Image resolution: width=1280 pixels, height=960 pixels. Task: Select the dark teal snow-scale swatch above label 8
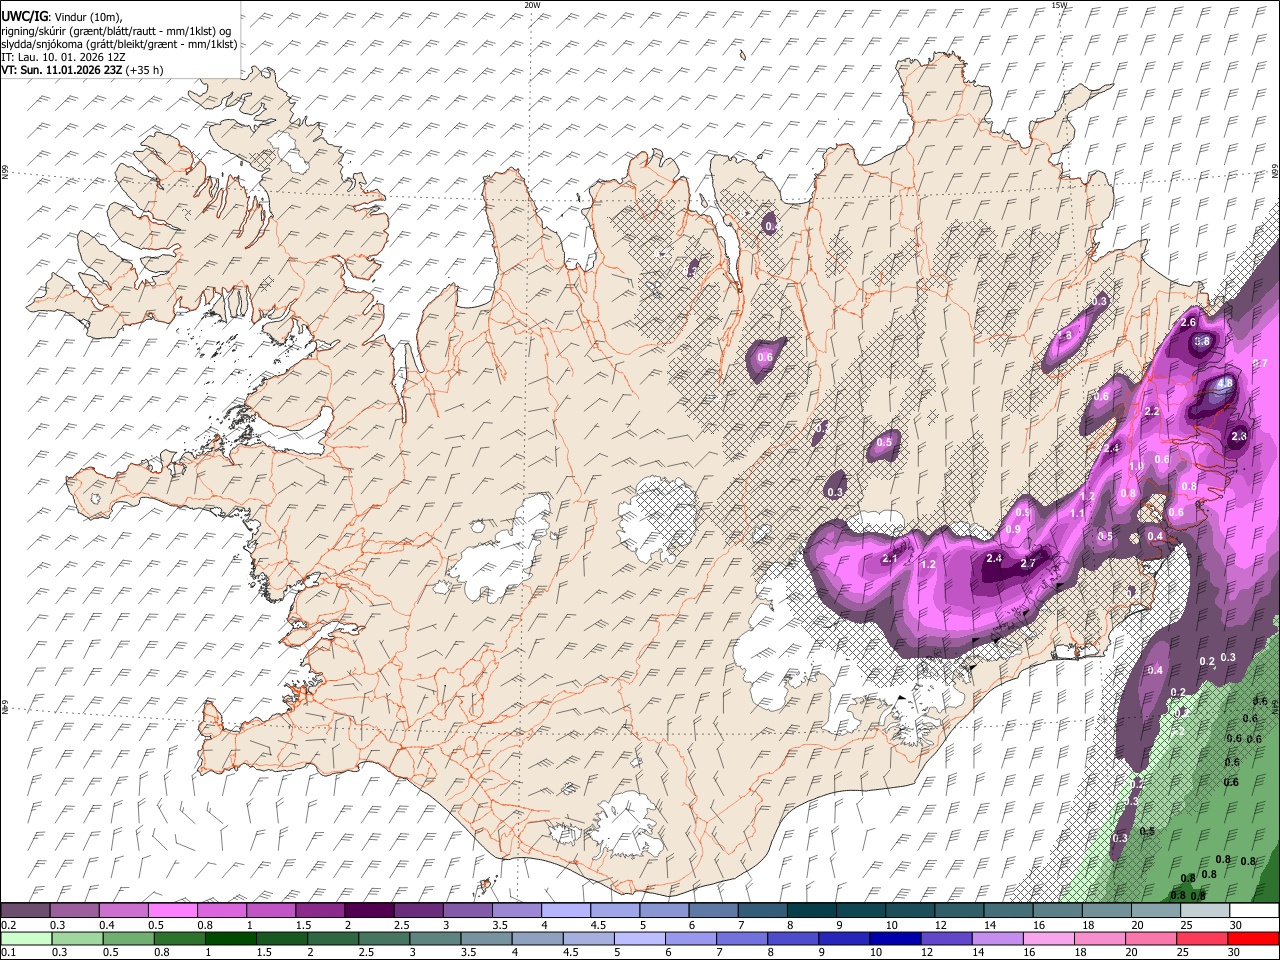click(x=810, y=910)
